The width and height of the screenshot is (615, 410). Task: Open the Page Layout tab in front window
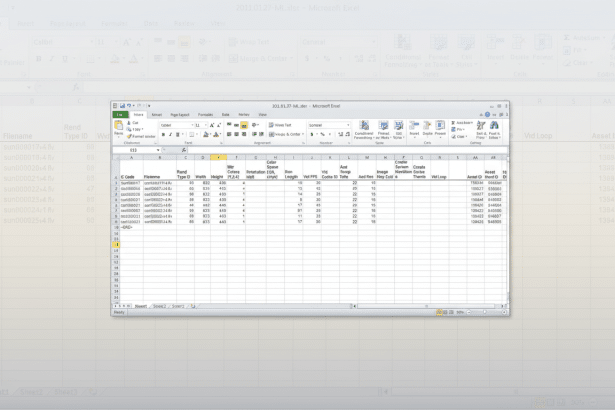click(180, 115)
